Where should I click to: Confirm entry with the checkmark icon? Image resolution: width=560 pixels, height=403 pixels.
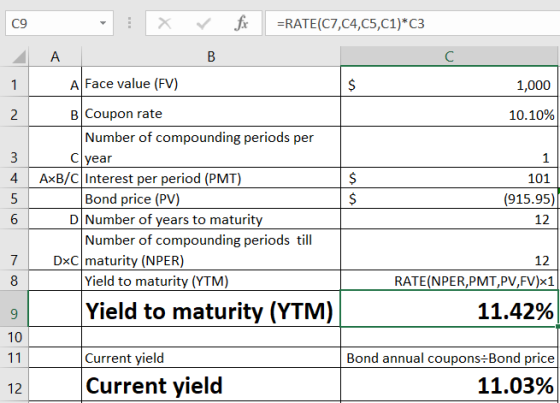click(203, 24)
